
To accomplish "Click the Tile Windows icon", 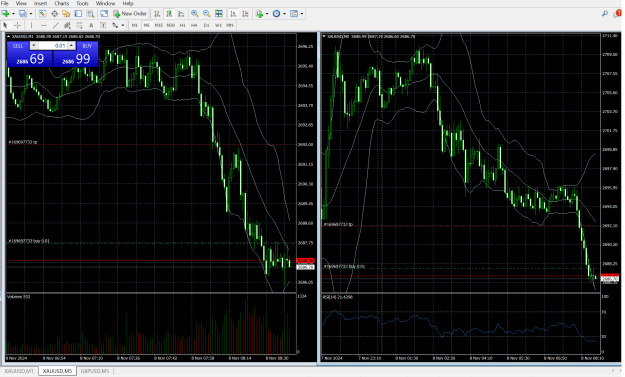I will [x=219, y=14].
